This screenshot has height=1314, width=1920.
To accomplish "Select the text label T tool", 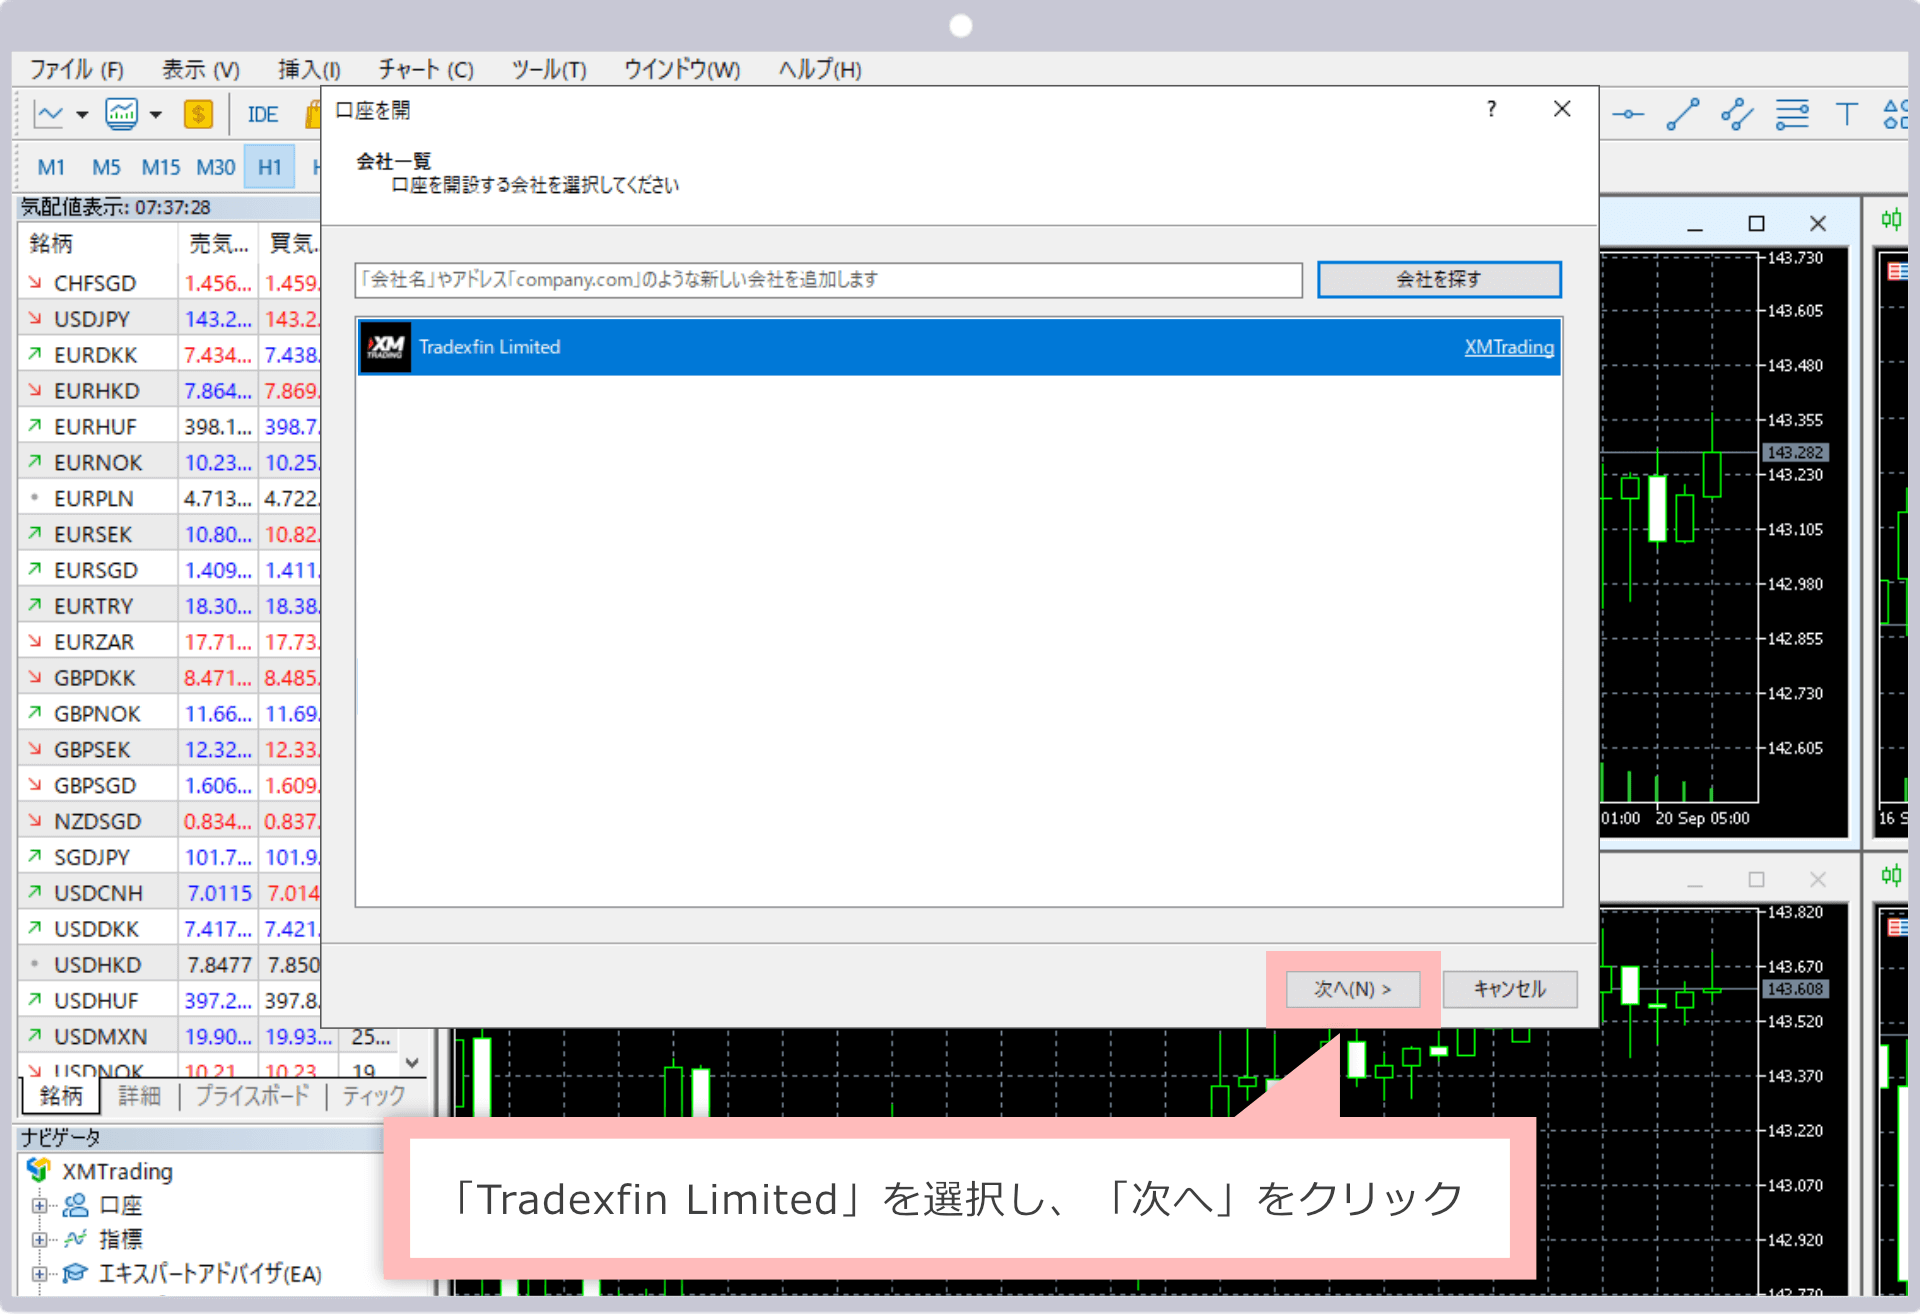I will click(1846, 115).
